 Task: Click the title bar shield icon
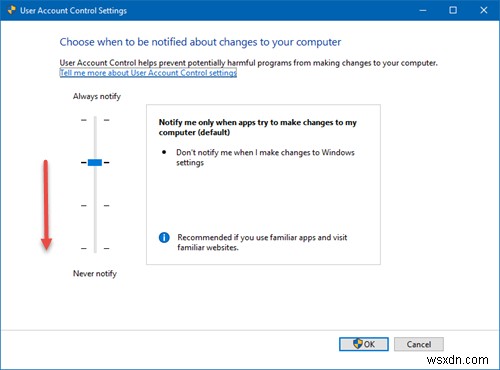pyautogui.click(x=11, y=10)
